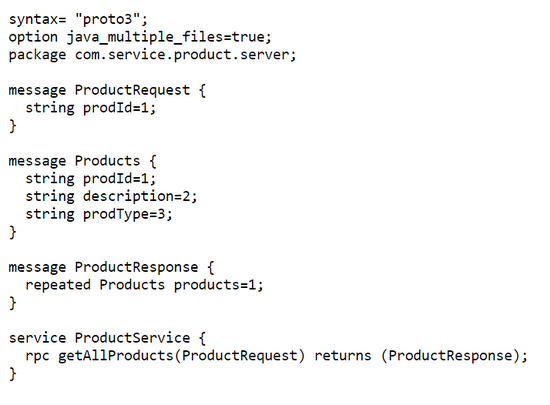The height and width of the screenshot is (405, 550).
Task: Click the Products message name
Action: (x=107, y=161)
